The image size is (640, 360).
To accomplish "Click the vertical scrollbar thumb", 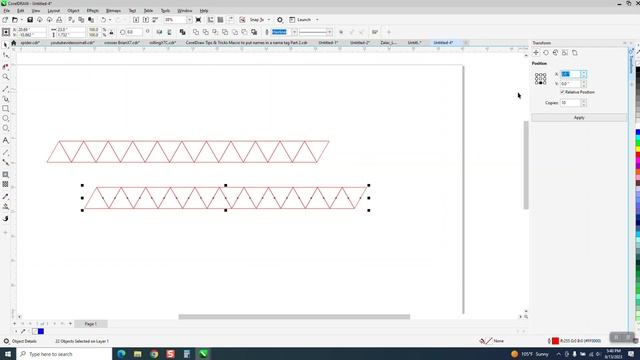I will 526,165.
